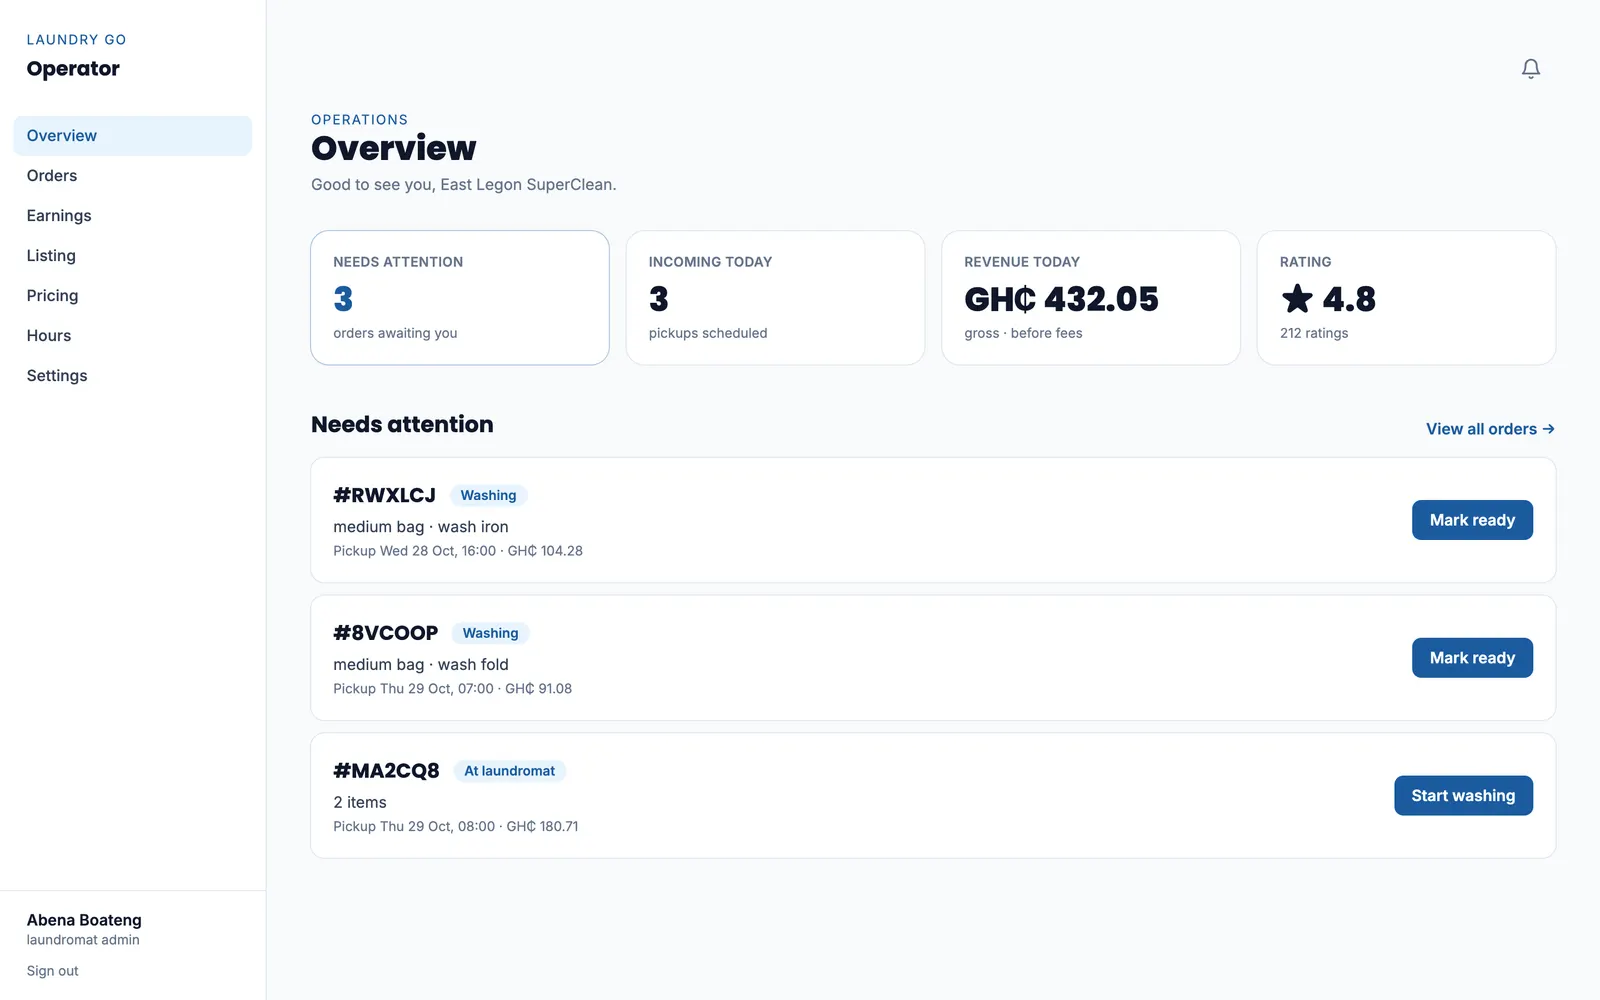Select the Incoming Today stat card
This screenshot has height=1000, width=1600.
point(775,298)
